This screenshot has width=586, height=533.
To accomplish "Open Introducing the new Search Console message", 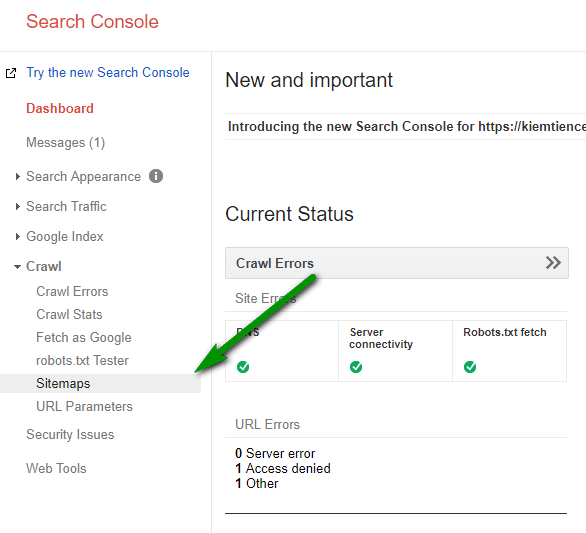I will pyautogui.click(x=407, y=127).
